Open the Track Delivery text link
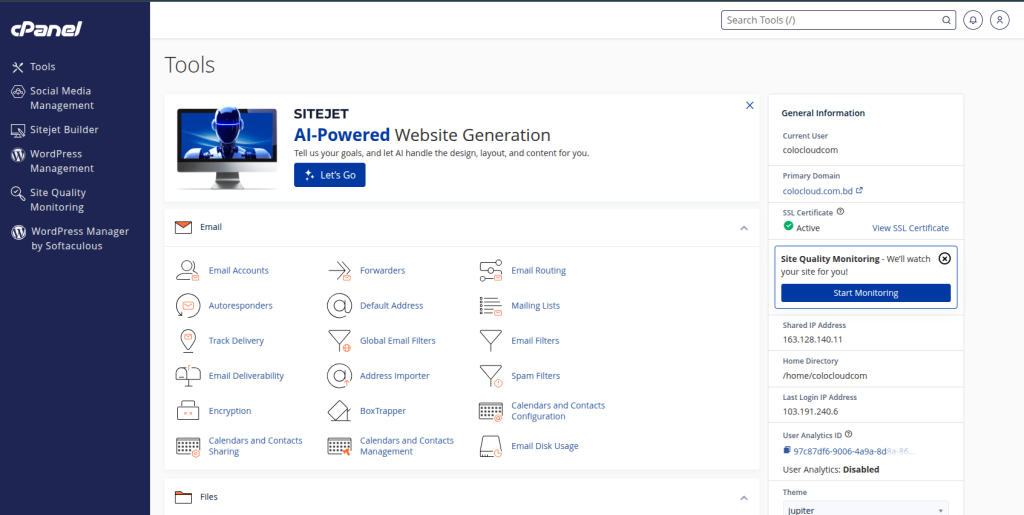Image resolution: width=1024 pixels, height=515 pixels. [236, 341]
